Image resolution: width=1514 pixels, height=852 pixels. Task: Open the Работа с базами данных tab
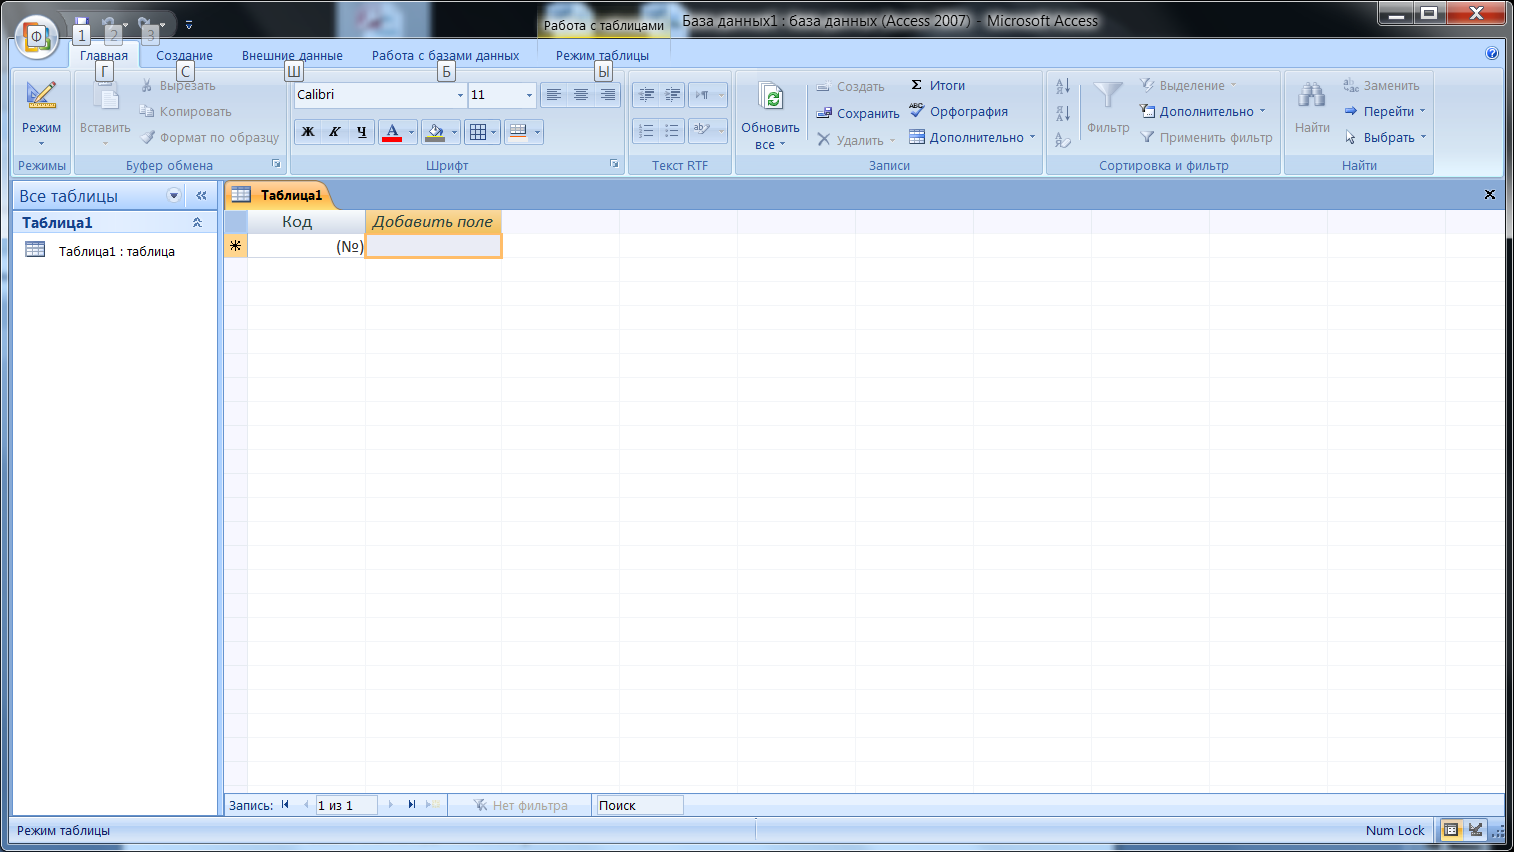[445, 56]
